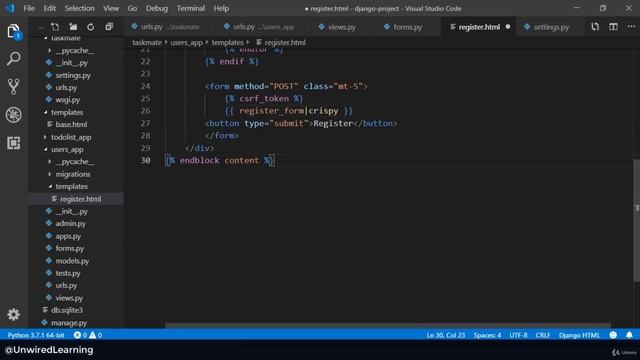Viewport: 640px width, 360px height.
Task: Expand the todolist_app folder
Action: pyautogui.click(x=71, y=137)
